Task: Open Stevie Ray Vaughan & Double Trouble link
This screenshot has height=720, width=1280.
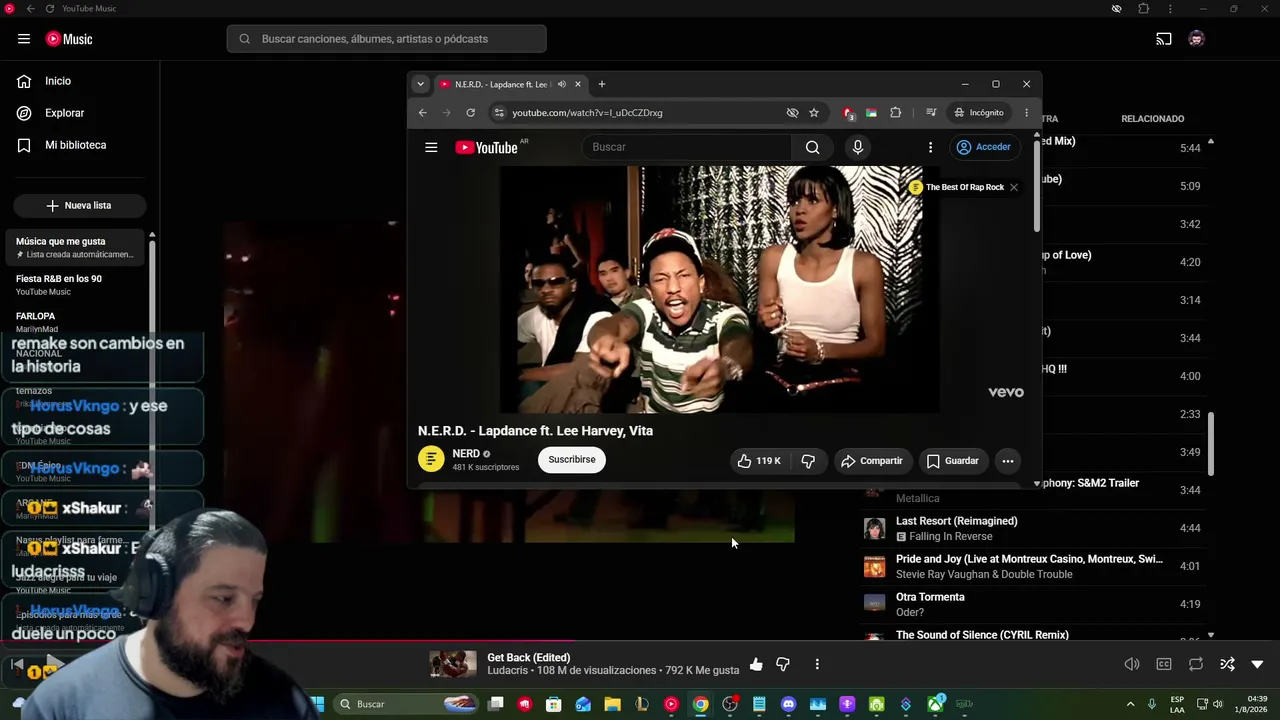Action: (x=984, y=575)
